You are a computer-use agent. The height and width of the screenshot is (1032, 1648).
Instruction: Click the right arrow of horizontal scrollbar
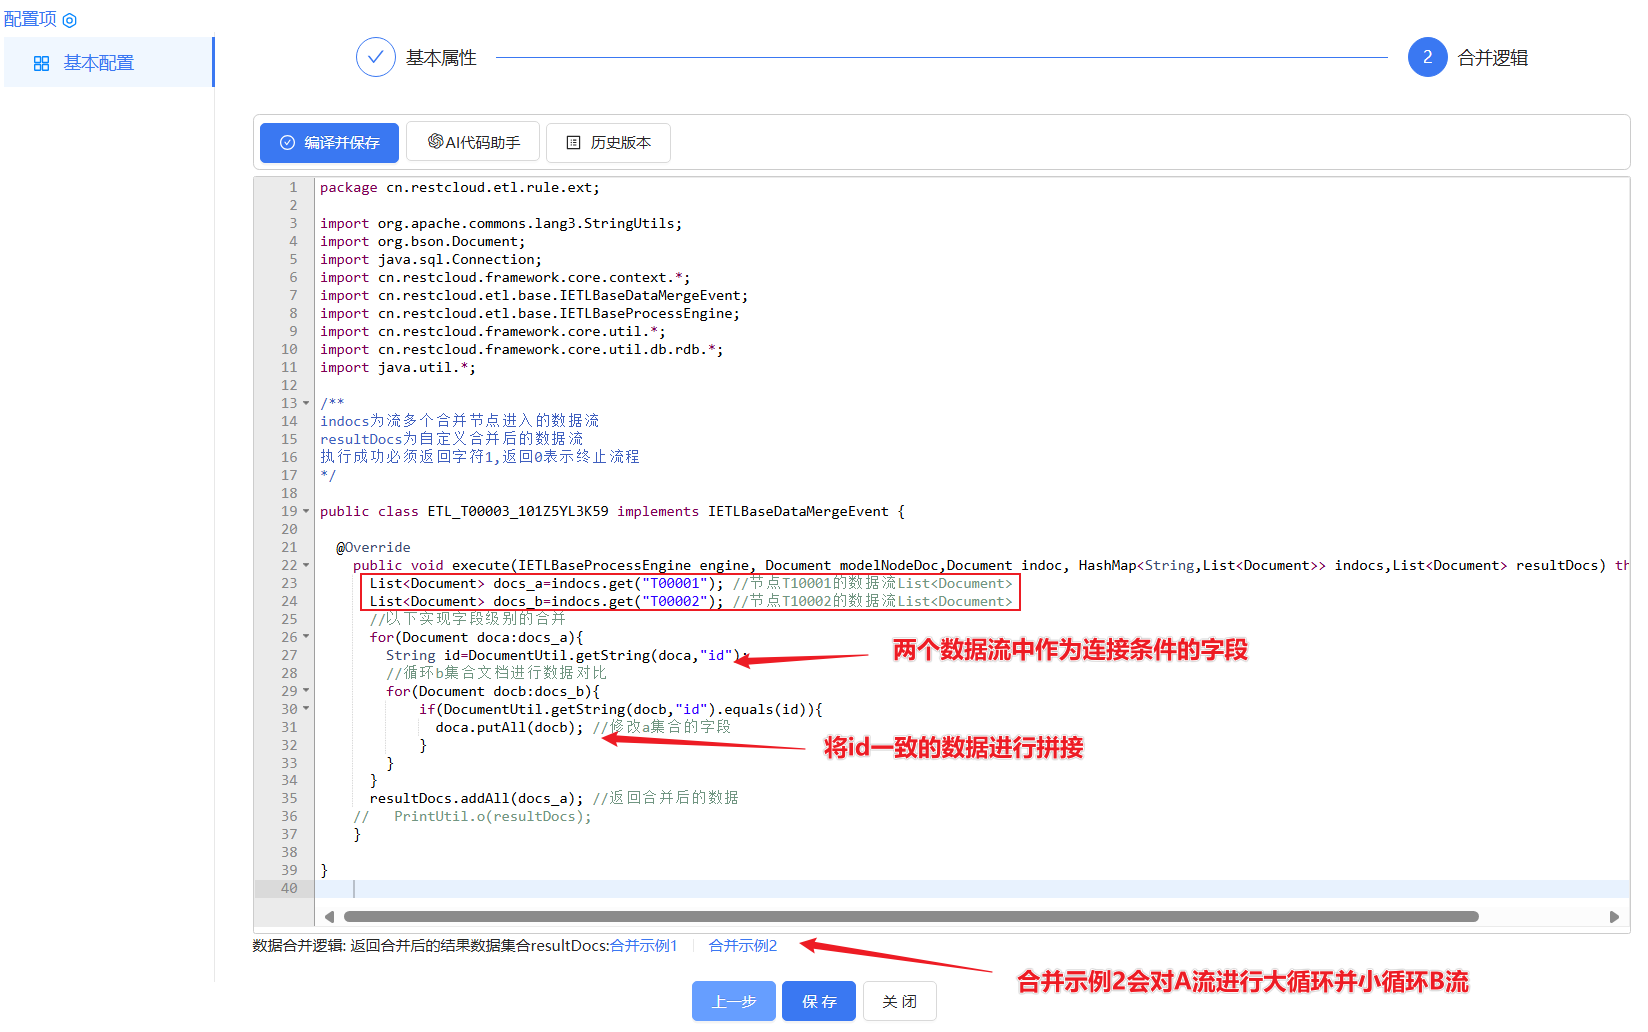(x=1614, y=917)
